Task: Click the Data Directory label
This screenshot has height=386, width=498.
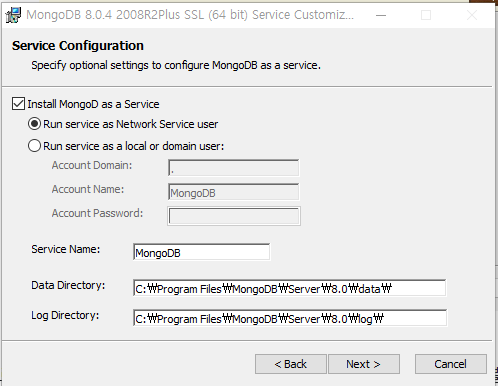Action: pos(68,285)
